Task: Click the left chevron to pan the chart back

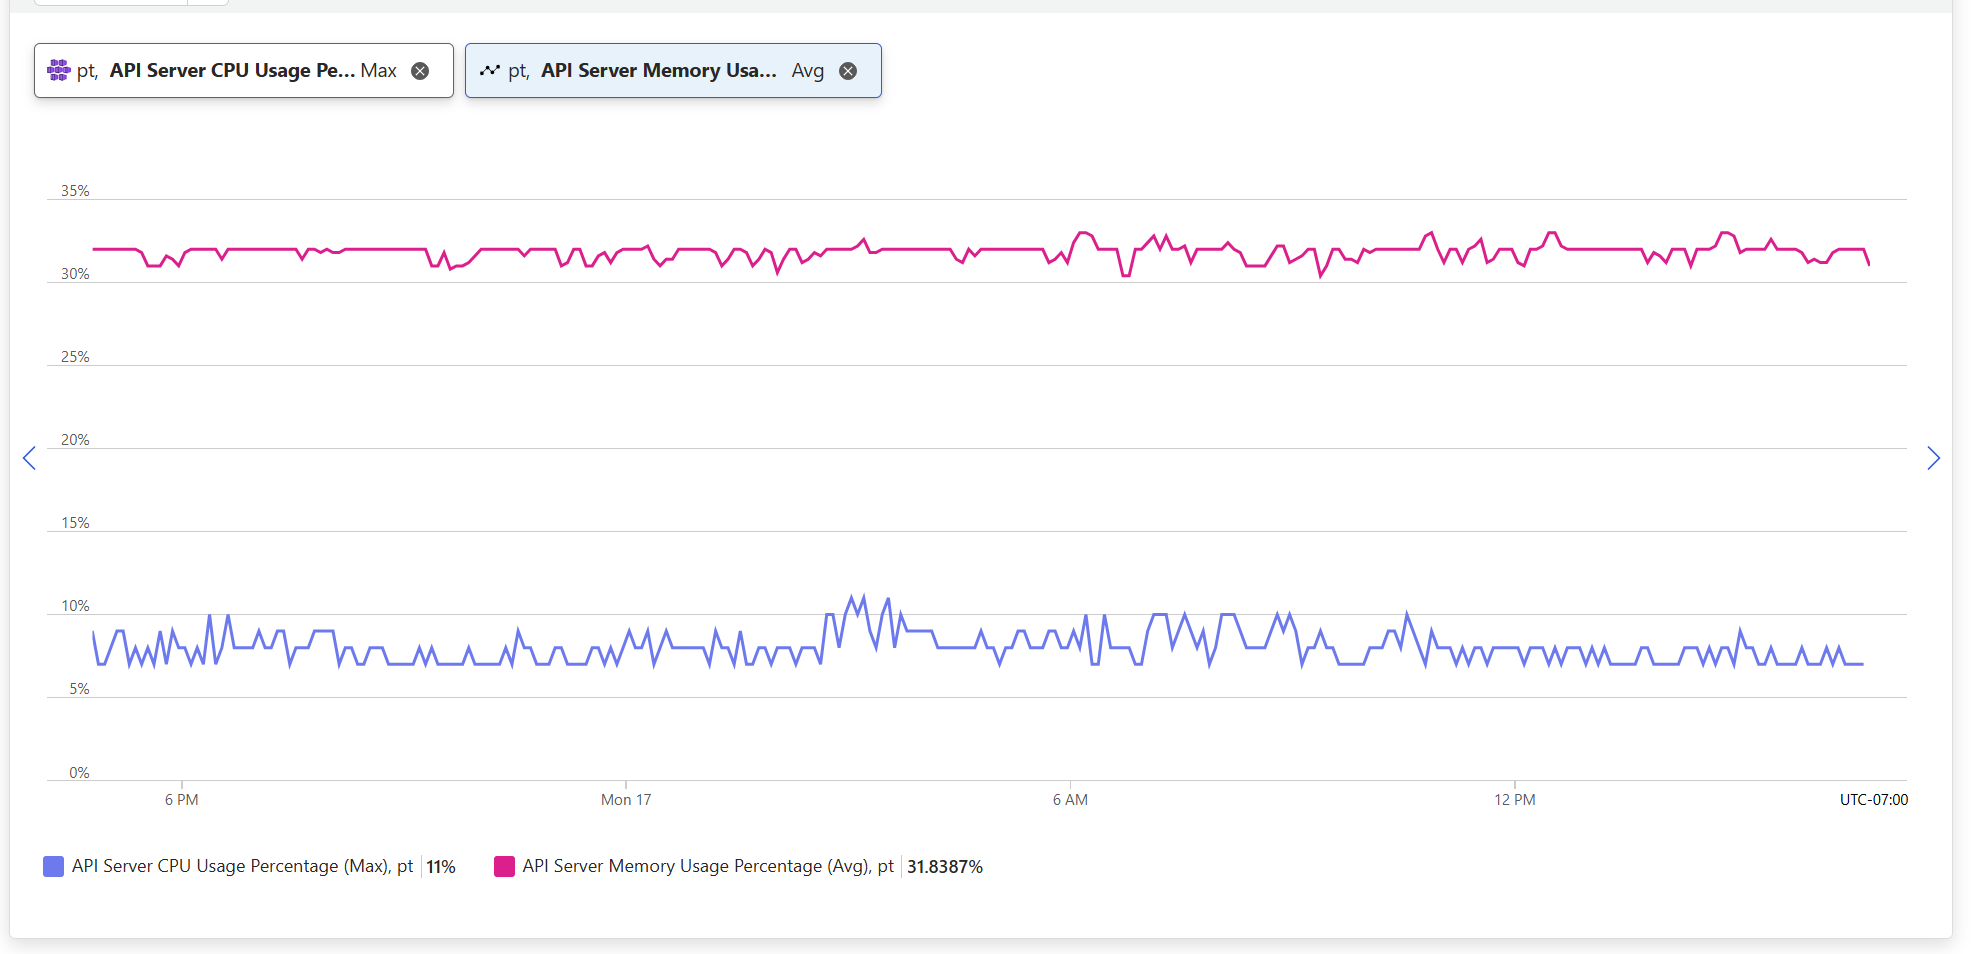Action: (x=29, y=458)
